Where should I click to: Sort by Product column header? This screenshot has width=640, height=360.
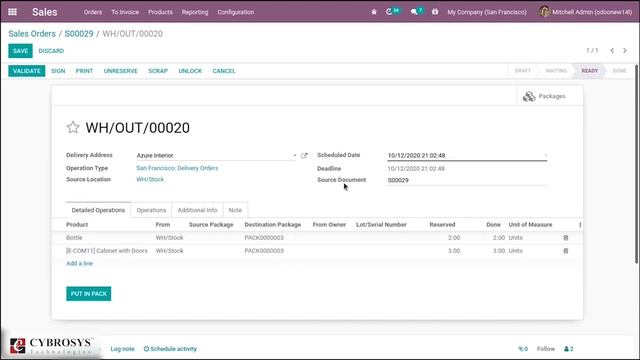pos(77,225)
